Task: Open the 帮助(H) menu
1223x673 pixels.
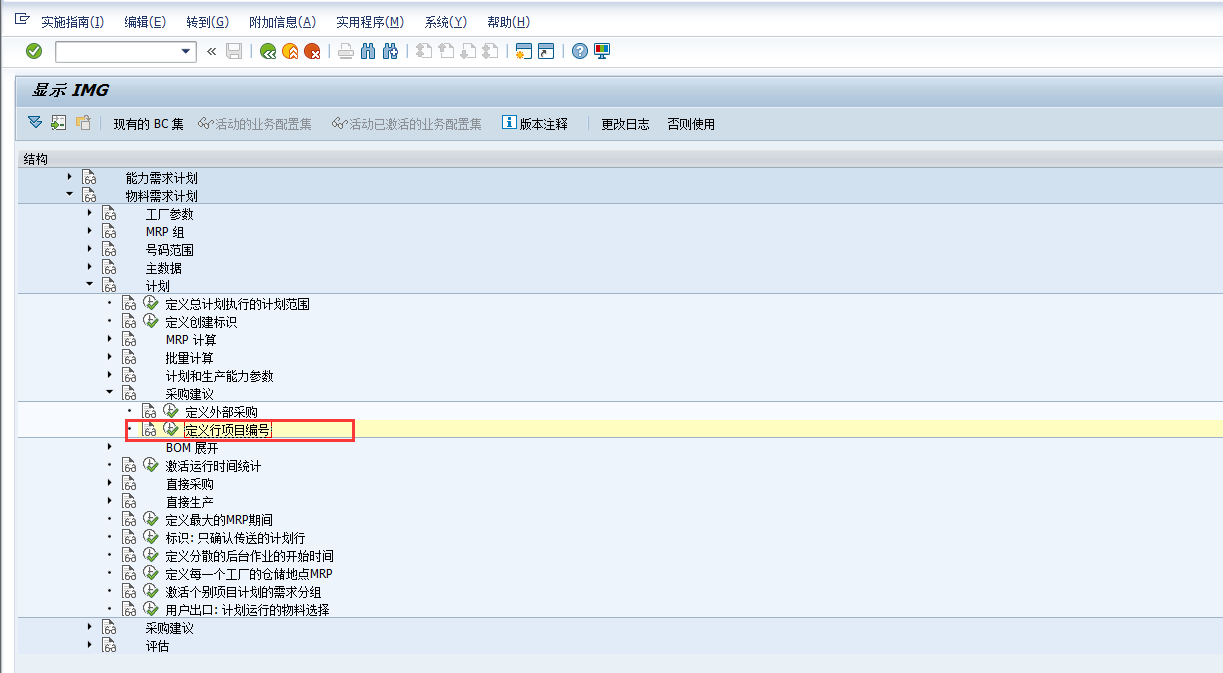Action: tap(508, 22)
